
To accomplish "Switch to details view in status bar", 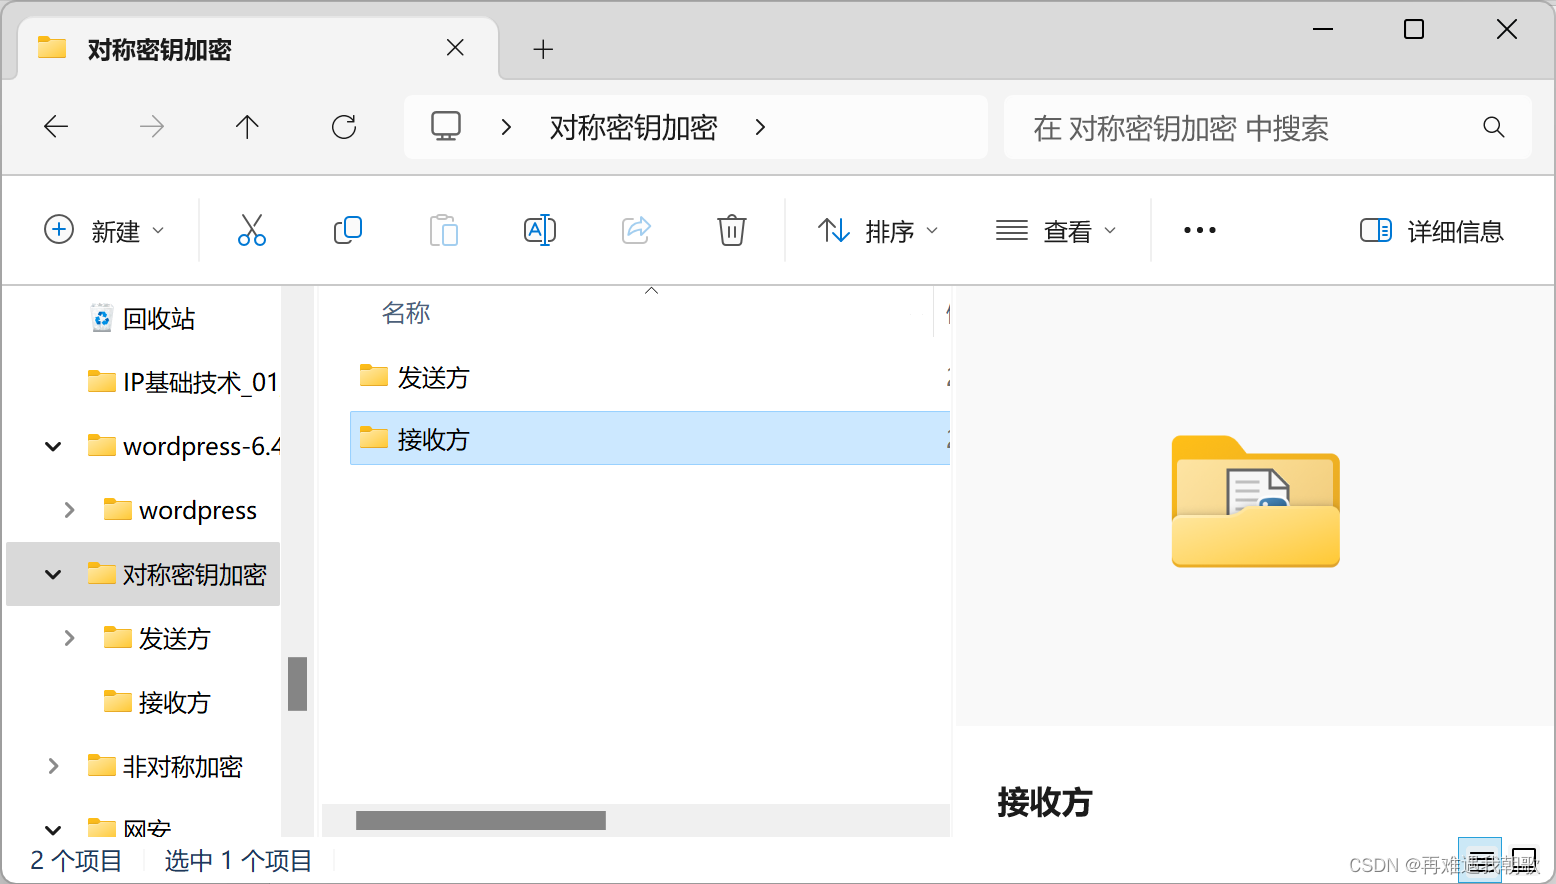I will 1479,858.
